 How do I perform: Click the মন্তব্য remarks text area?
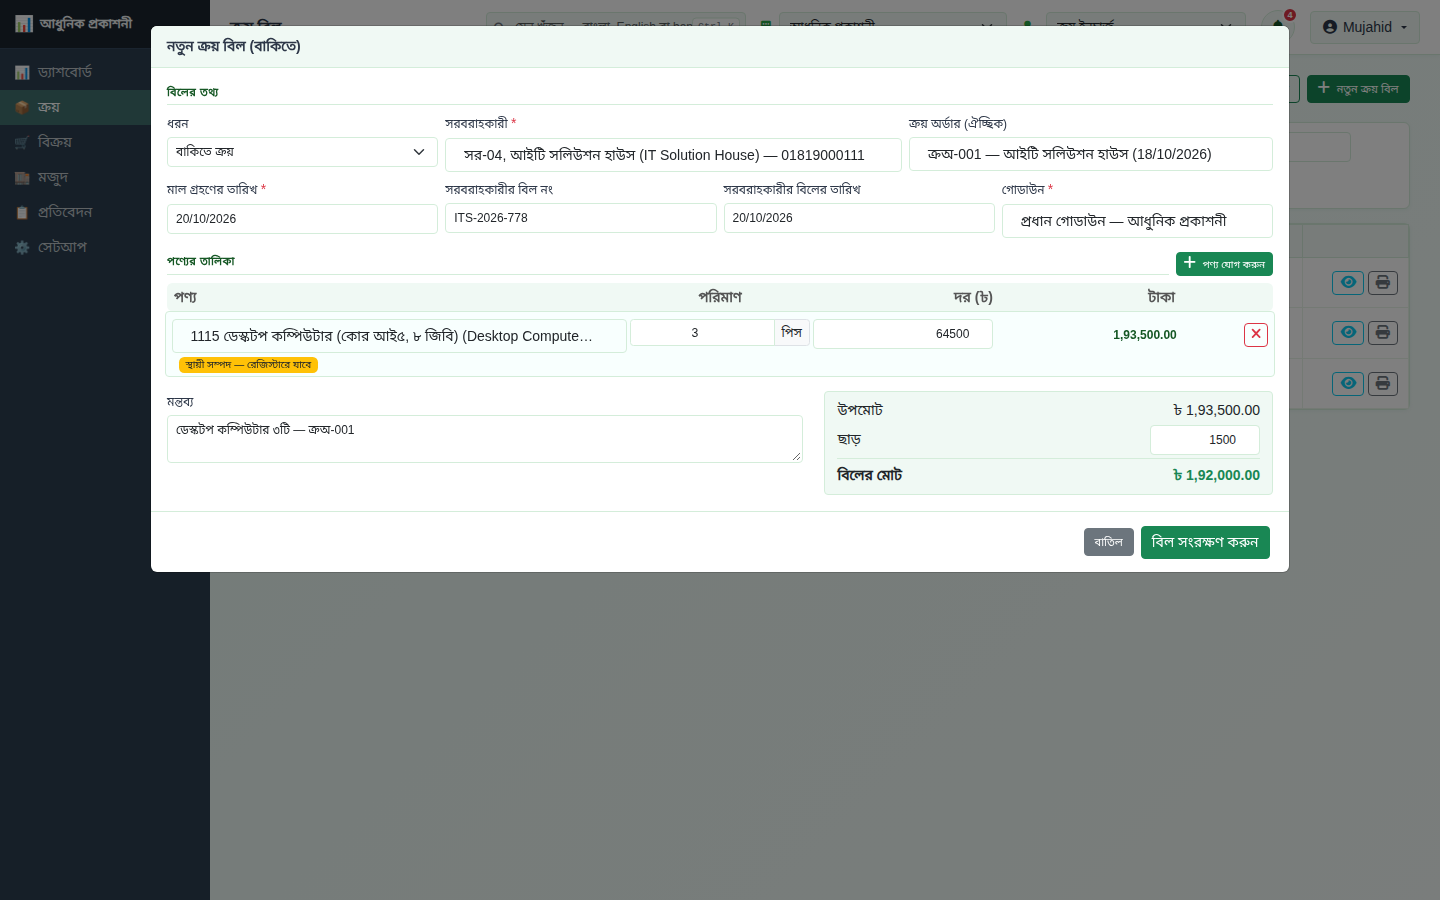coord(484,439)
